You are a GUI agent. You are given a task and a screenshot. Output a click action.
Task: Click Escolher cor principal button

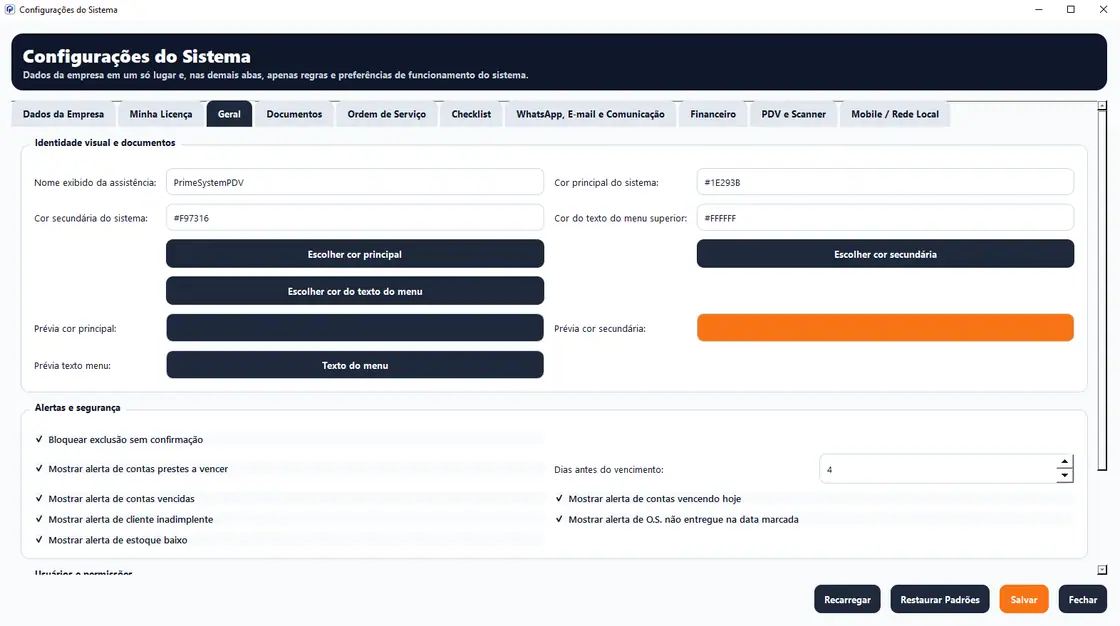click(355, 254)
